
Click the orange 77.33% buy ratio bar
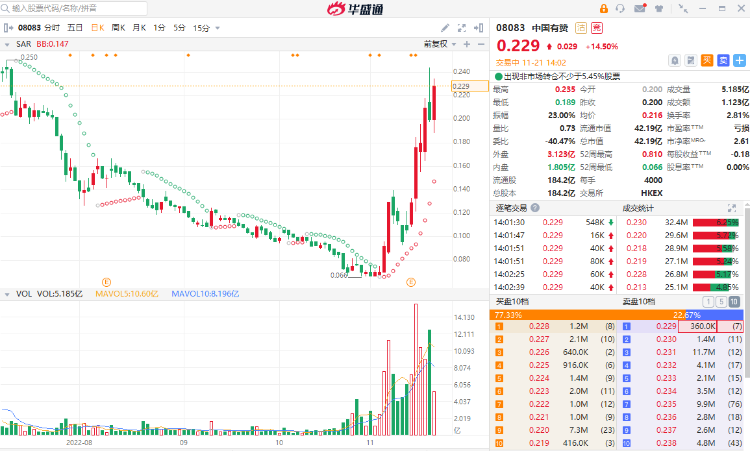tap(587, 315)
